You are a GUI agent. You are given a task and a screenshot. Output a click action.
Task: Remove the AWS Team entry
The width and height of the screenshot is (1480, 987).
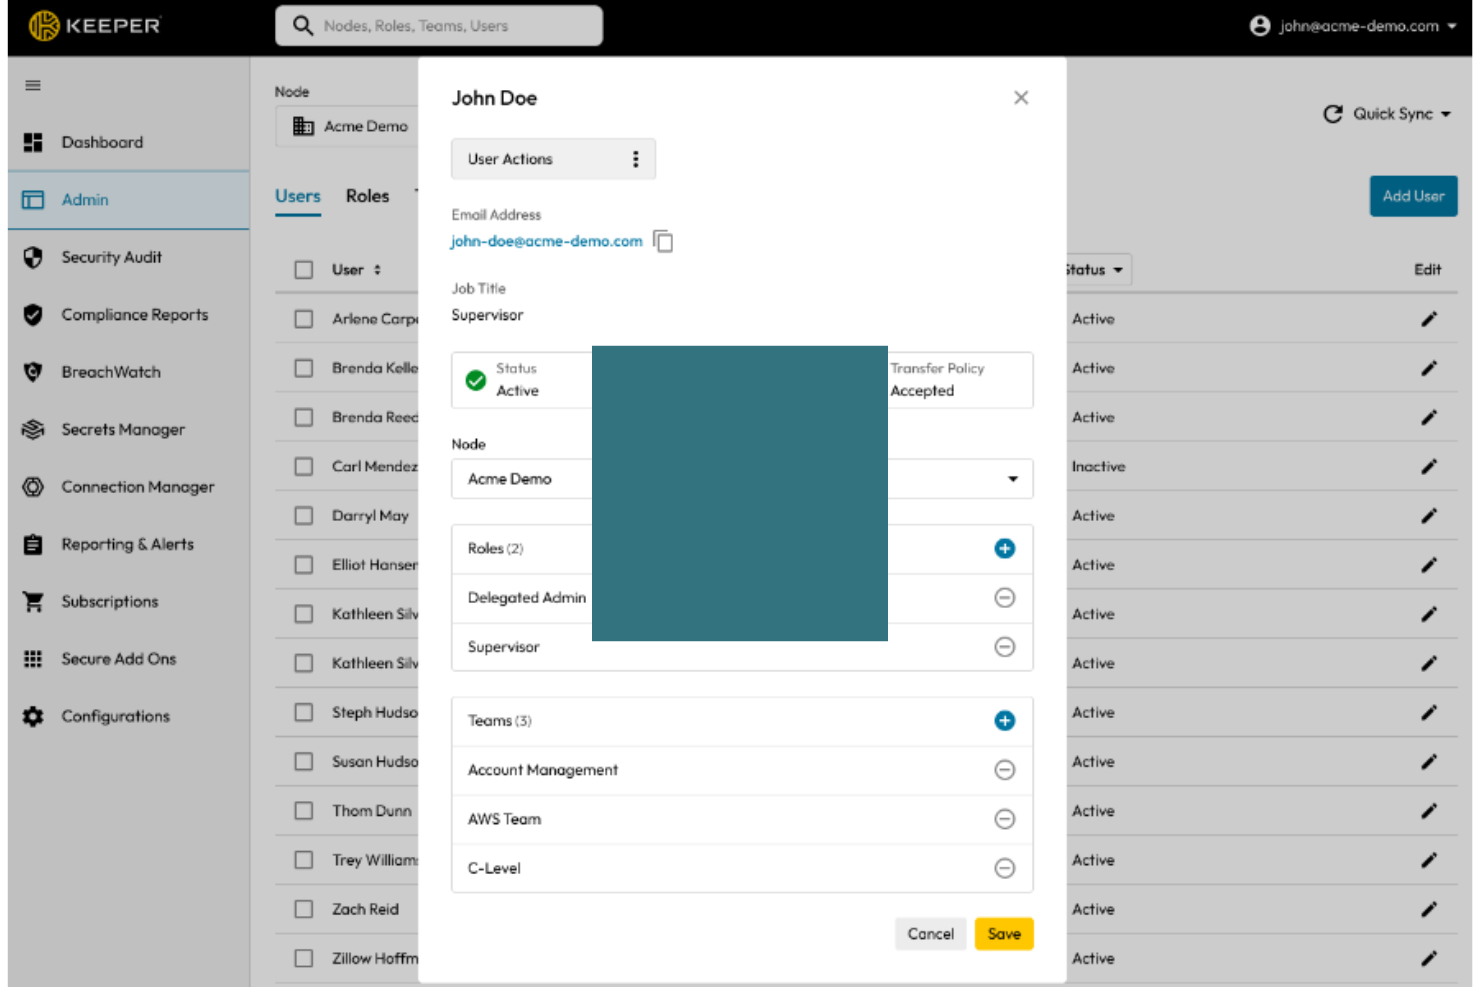(1005, 819)
